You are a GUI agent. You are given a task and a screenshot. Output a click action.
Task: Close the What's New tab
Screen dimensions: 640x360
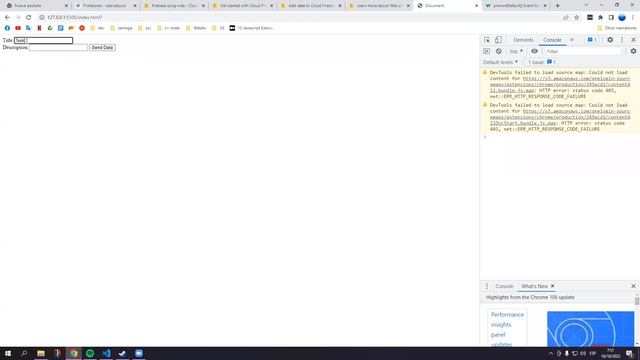pos(552,286)
